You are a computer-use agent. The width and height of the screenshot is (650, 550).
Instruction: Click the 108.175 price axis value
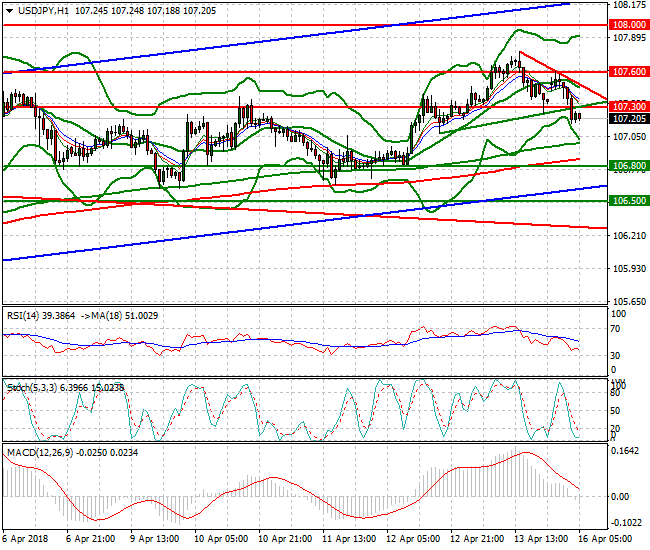tap(629, 5)
